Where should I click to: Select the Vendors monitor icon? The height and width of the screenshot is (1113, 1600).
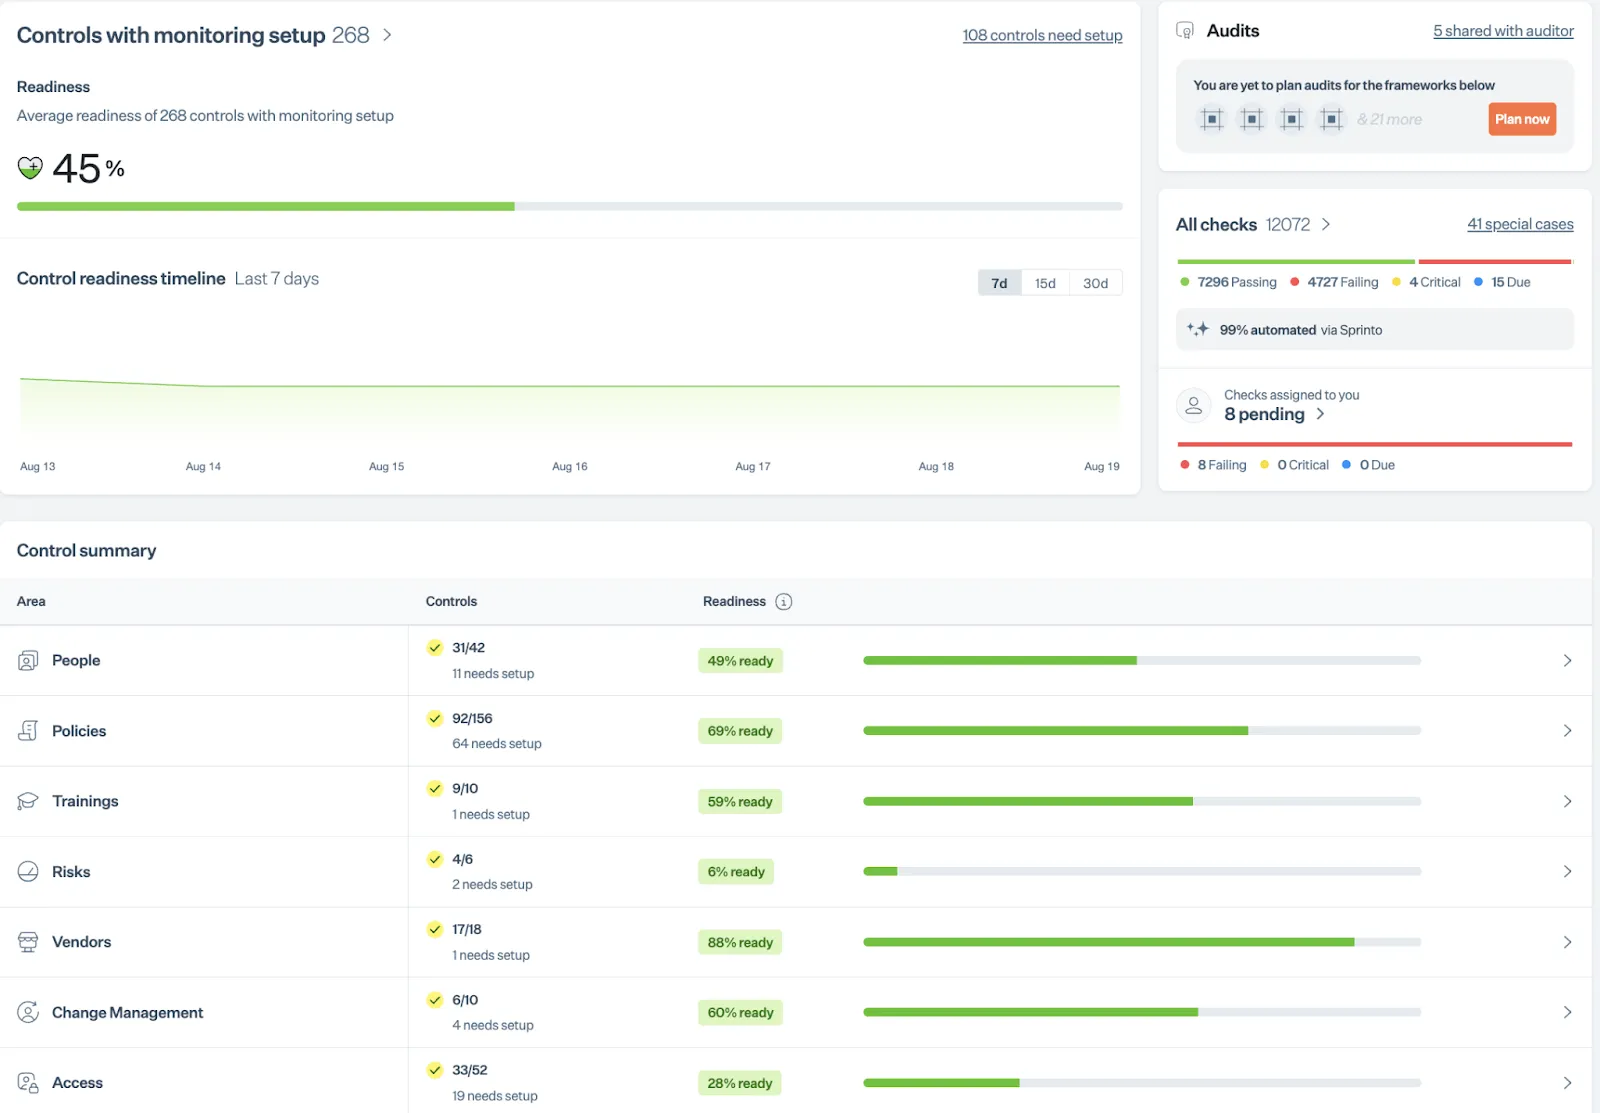pyautogui.click(x=28, y=941)
